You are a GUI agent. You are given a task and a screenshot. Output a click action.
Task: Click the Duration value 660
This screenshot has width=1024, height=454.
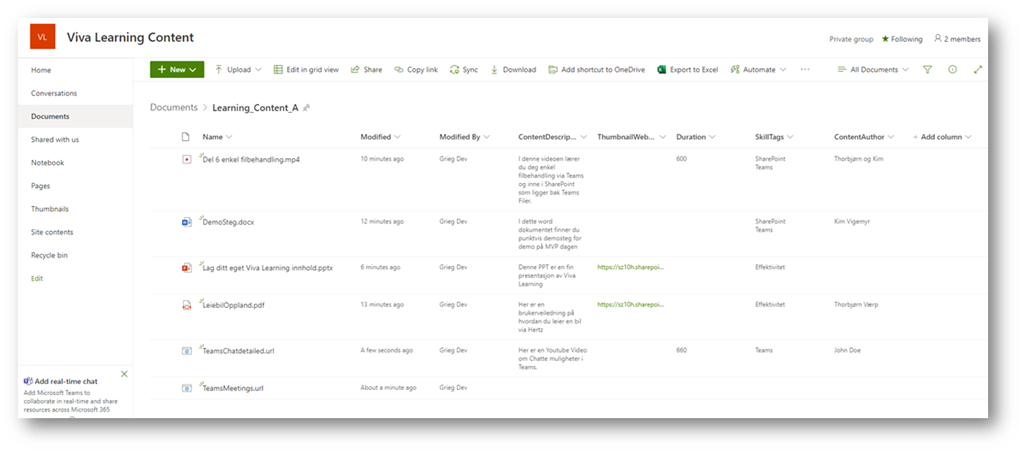[681, 350]
